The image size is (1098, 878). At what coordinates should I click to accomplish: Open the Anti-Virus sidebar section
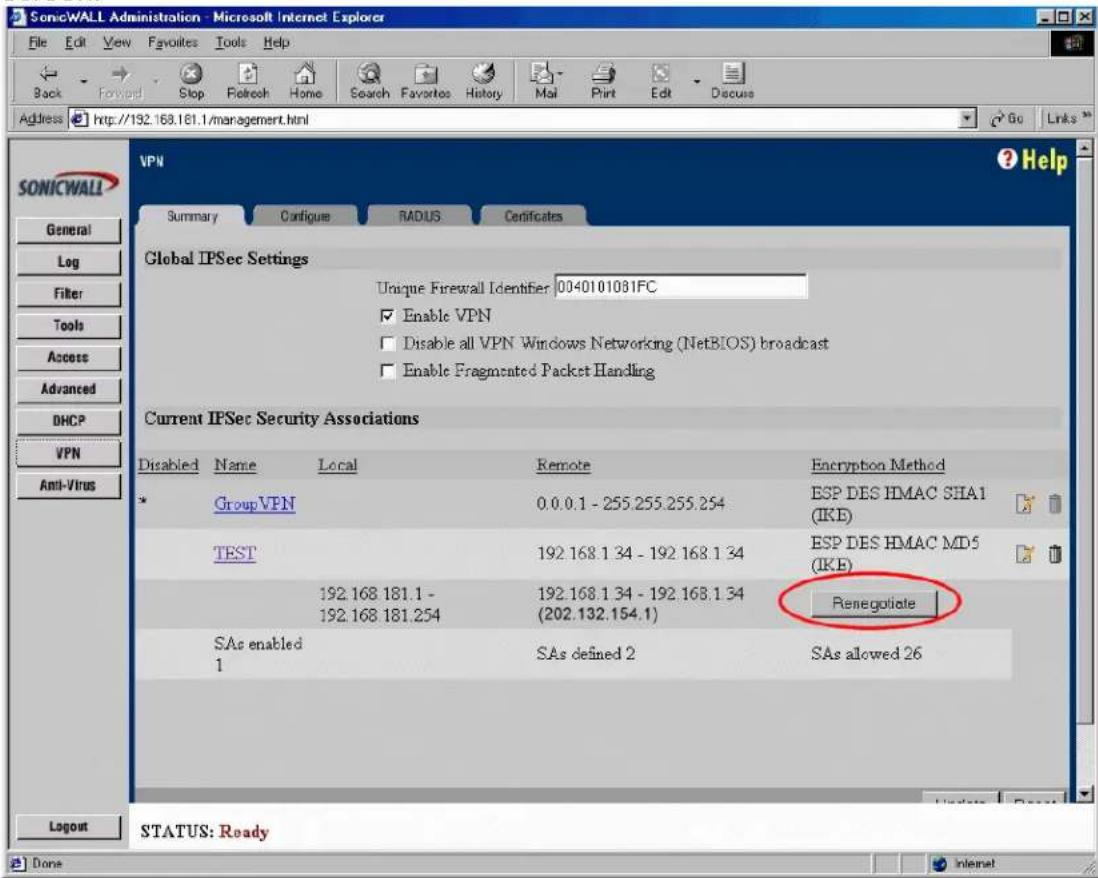(x=68, y=485)
